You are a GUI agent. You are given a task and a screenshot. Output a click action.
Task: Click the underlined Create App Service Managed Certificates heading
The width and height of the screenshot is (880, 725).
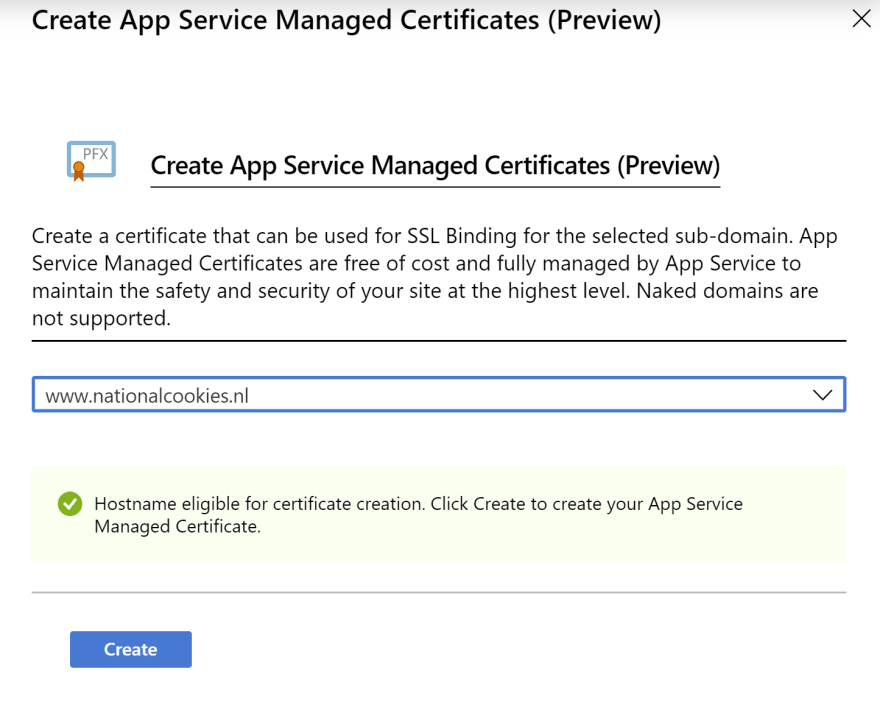coord(435,166)
